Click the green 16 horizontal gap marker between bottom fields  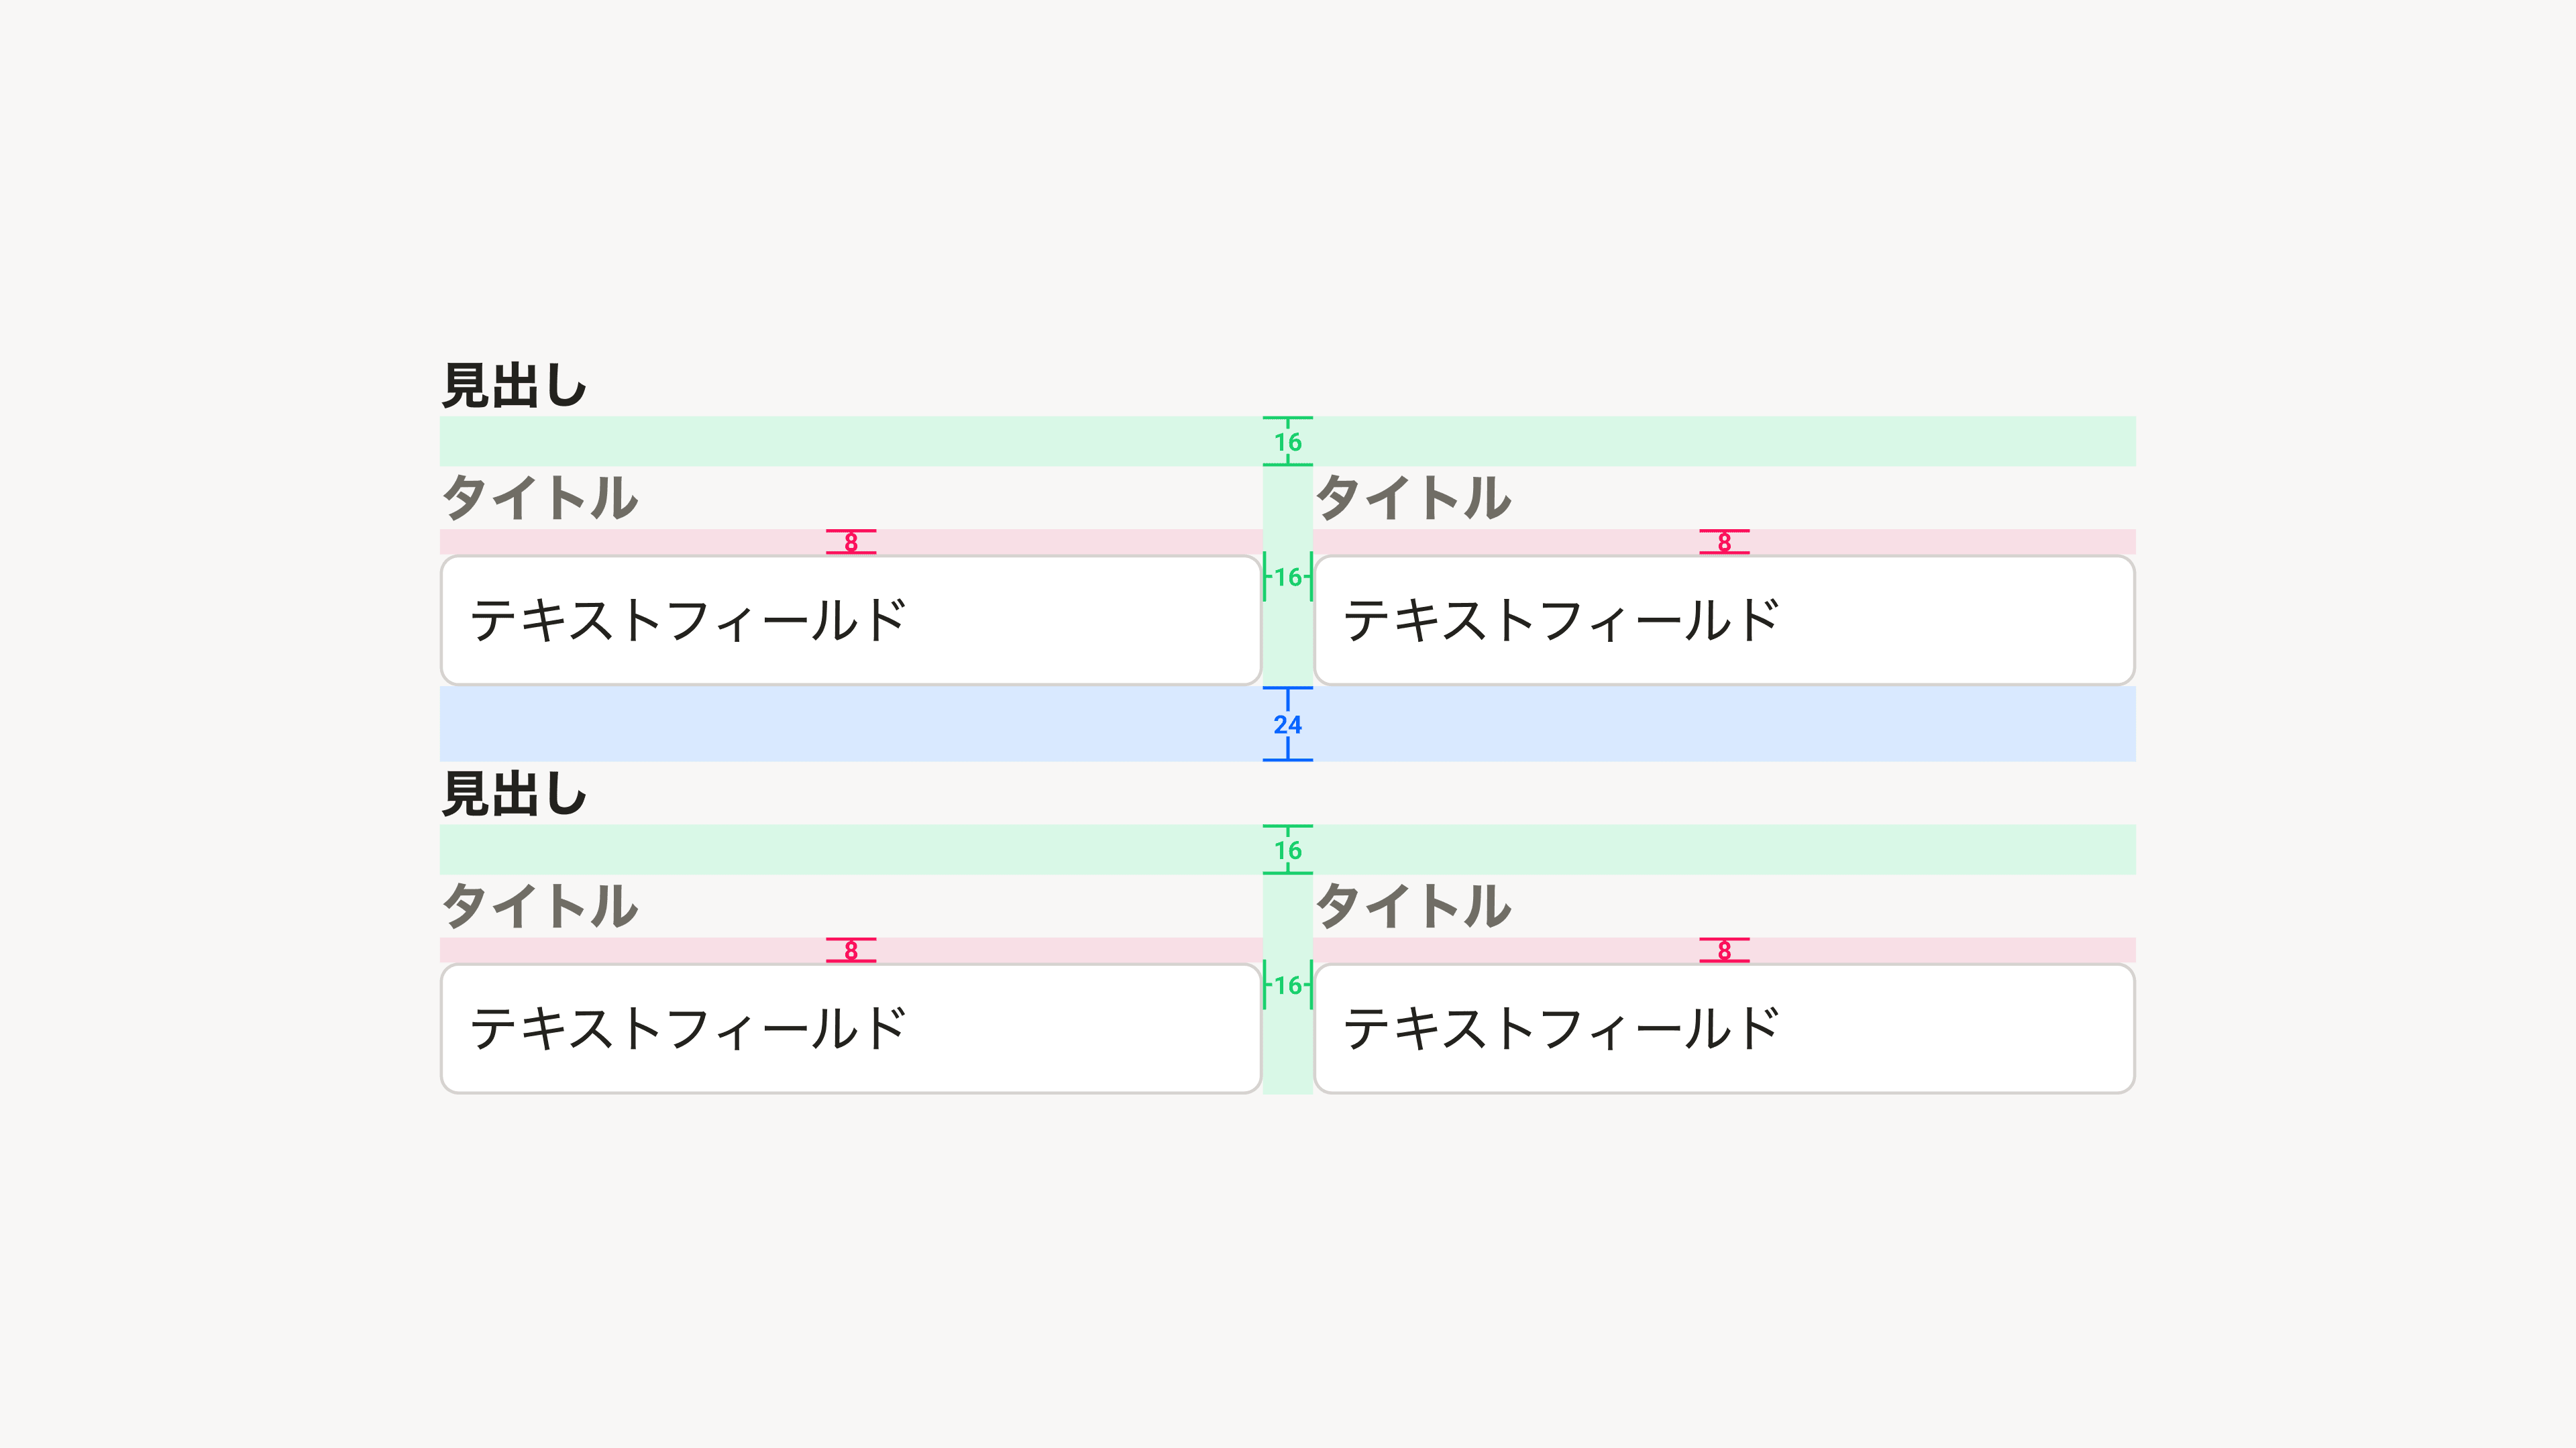1288,986
